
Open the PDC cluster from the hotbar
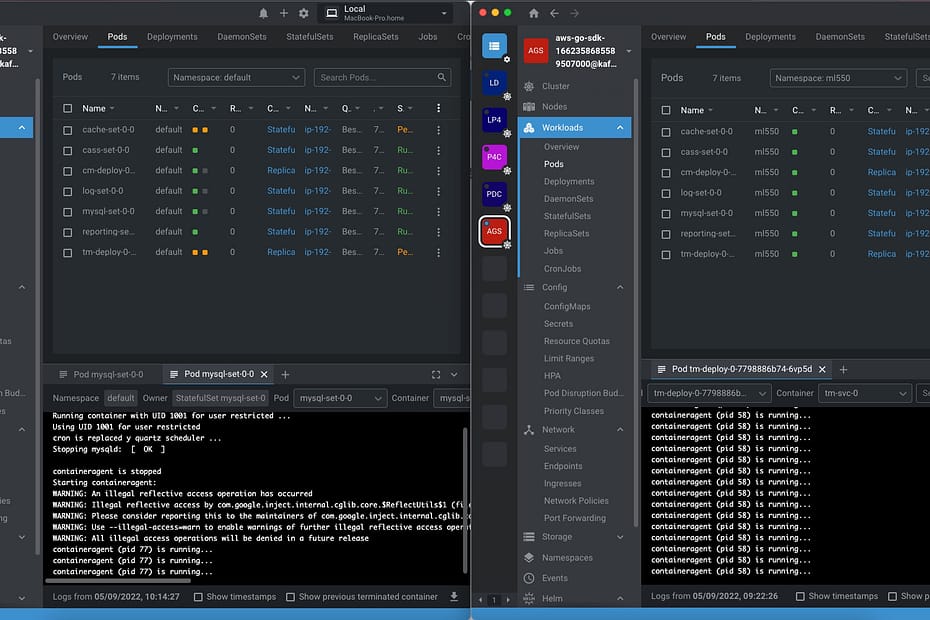494,194
